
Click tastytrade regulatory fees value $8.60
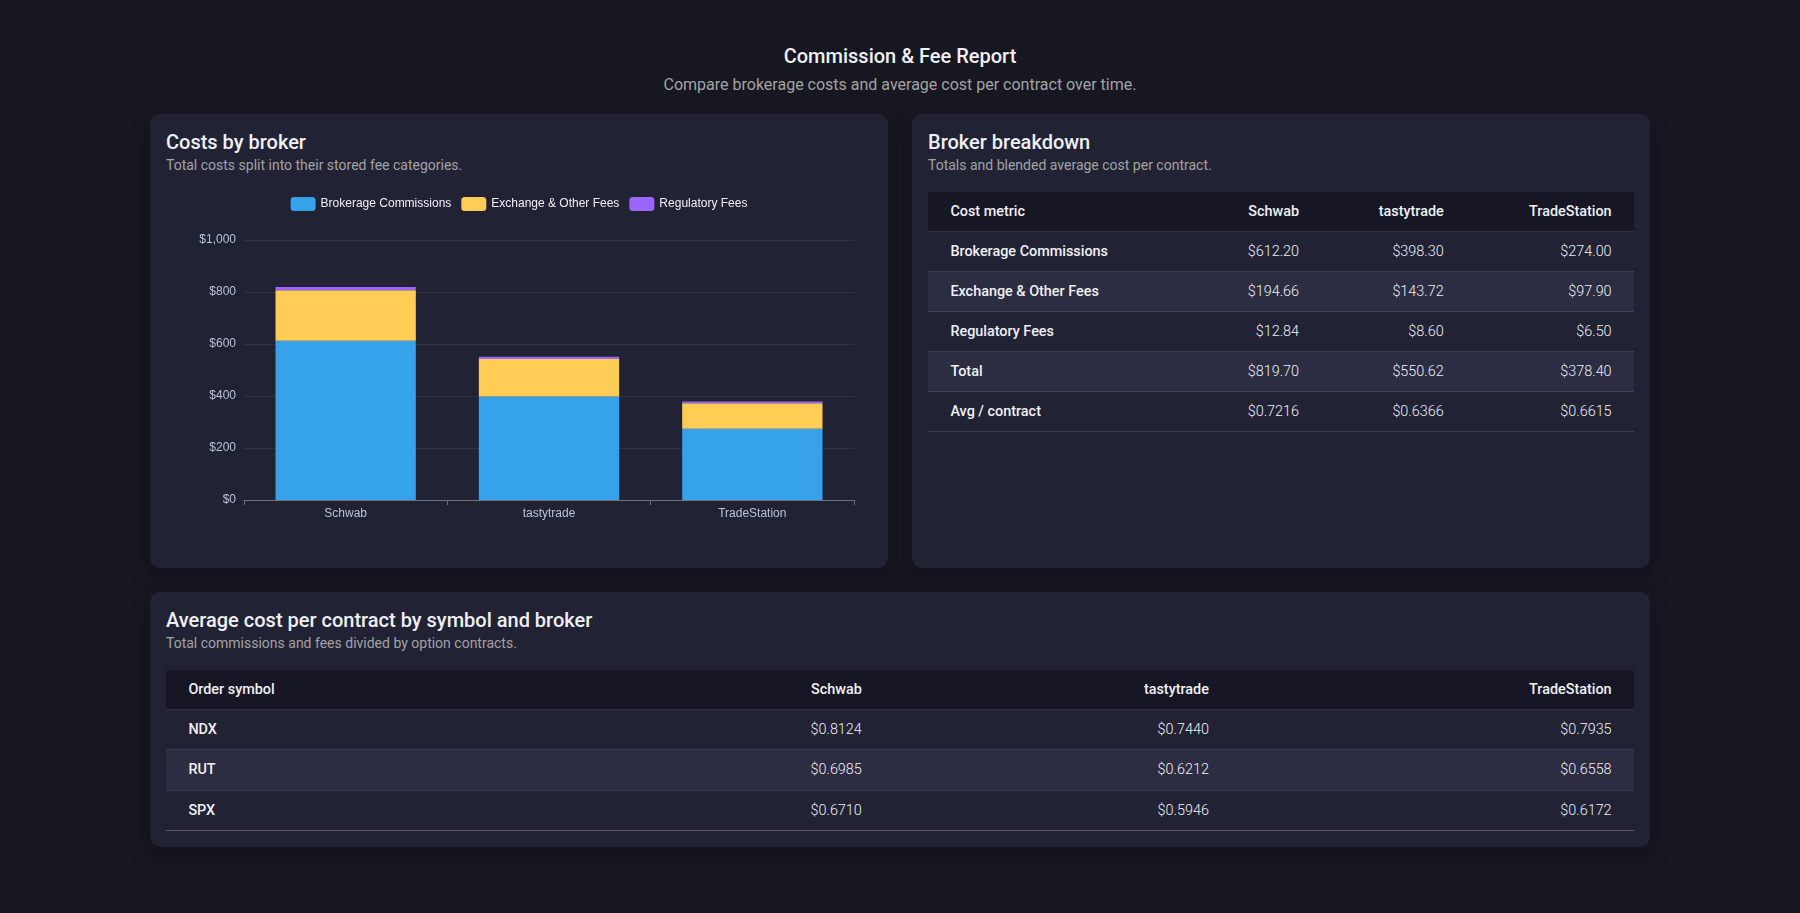[x=1426, y=331]
